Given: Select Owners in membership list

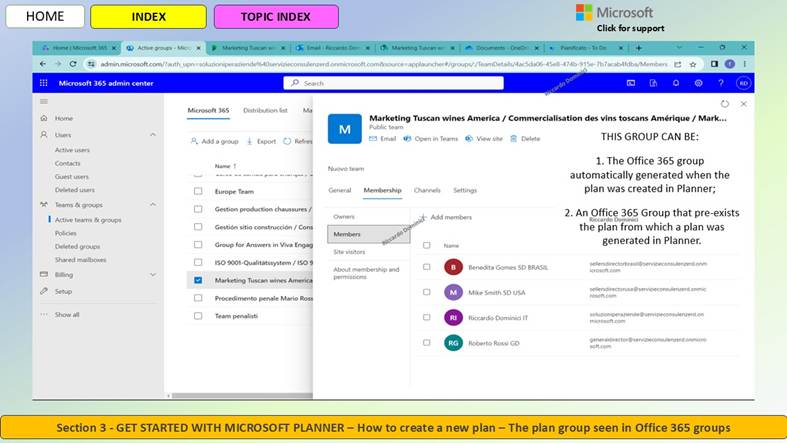Looking at the screenshot, I should [x=344, y=217].
